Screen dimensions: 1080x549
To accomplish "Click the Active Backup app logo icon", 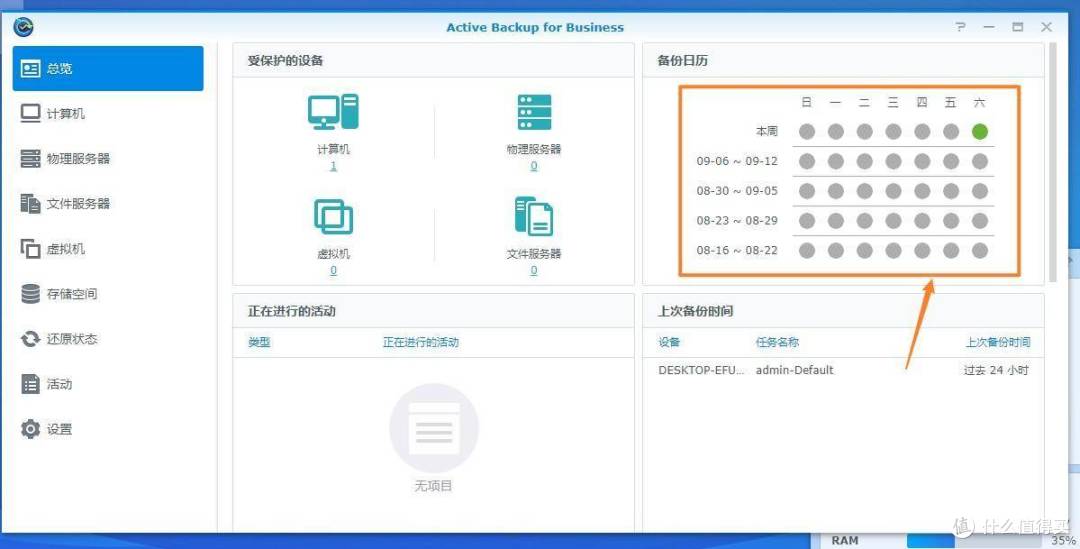I will (23, 27).
